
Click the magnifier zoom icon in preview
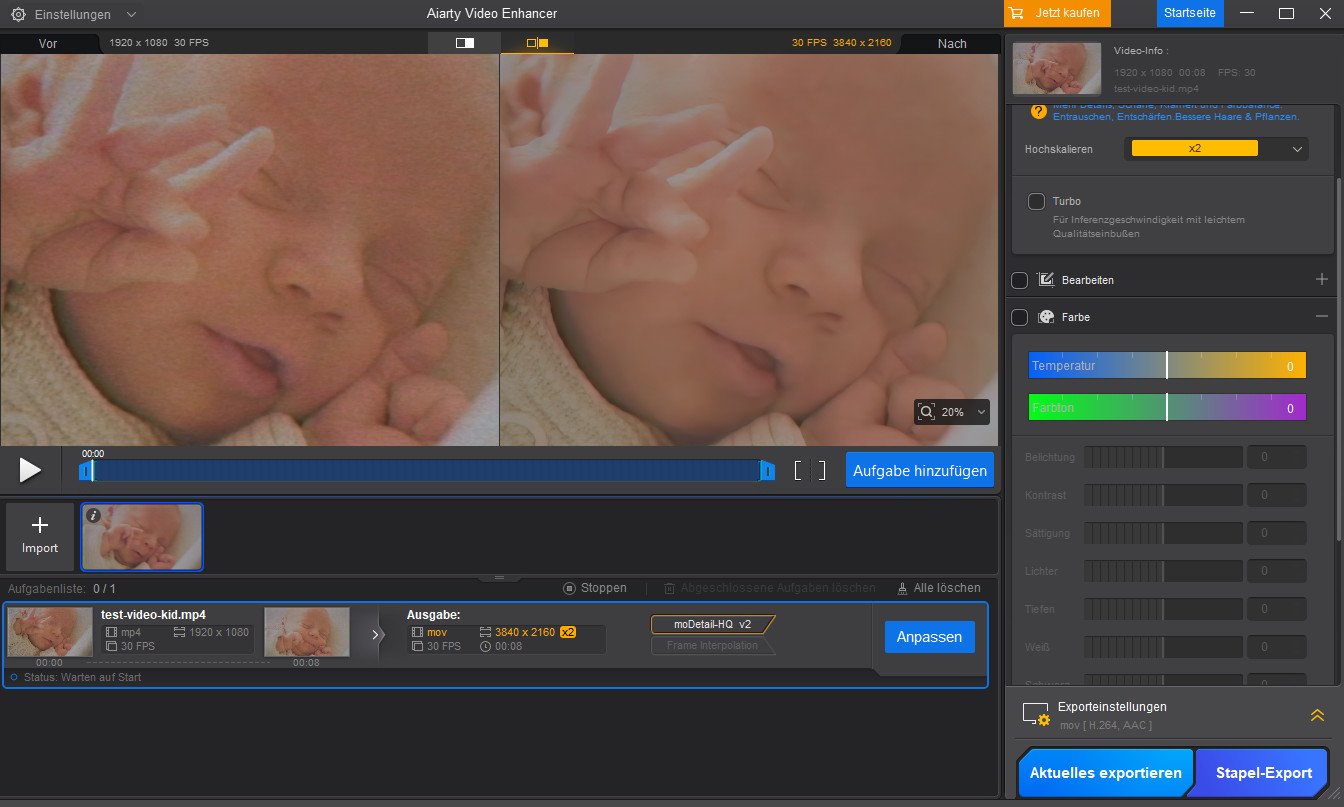[x=927, y=412]
